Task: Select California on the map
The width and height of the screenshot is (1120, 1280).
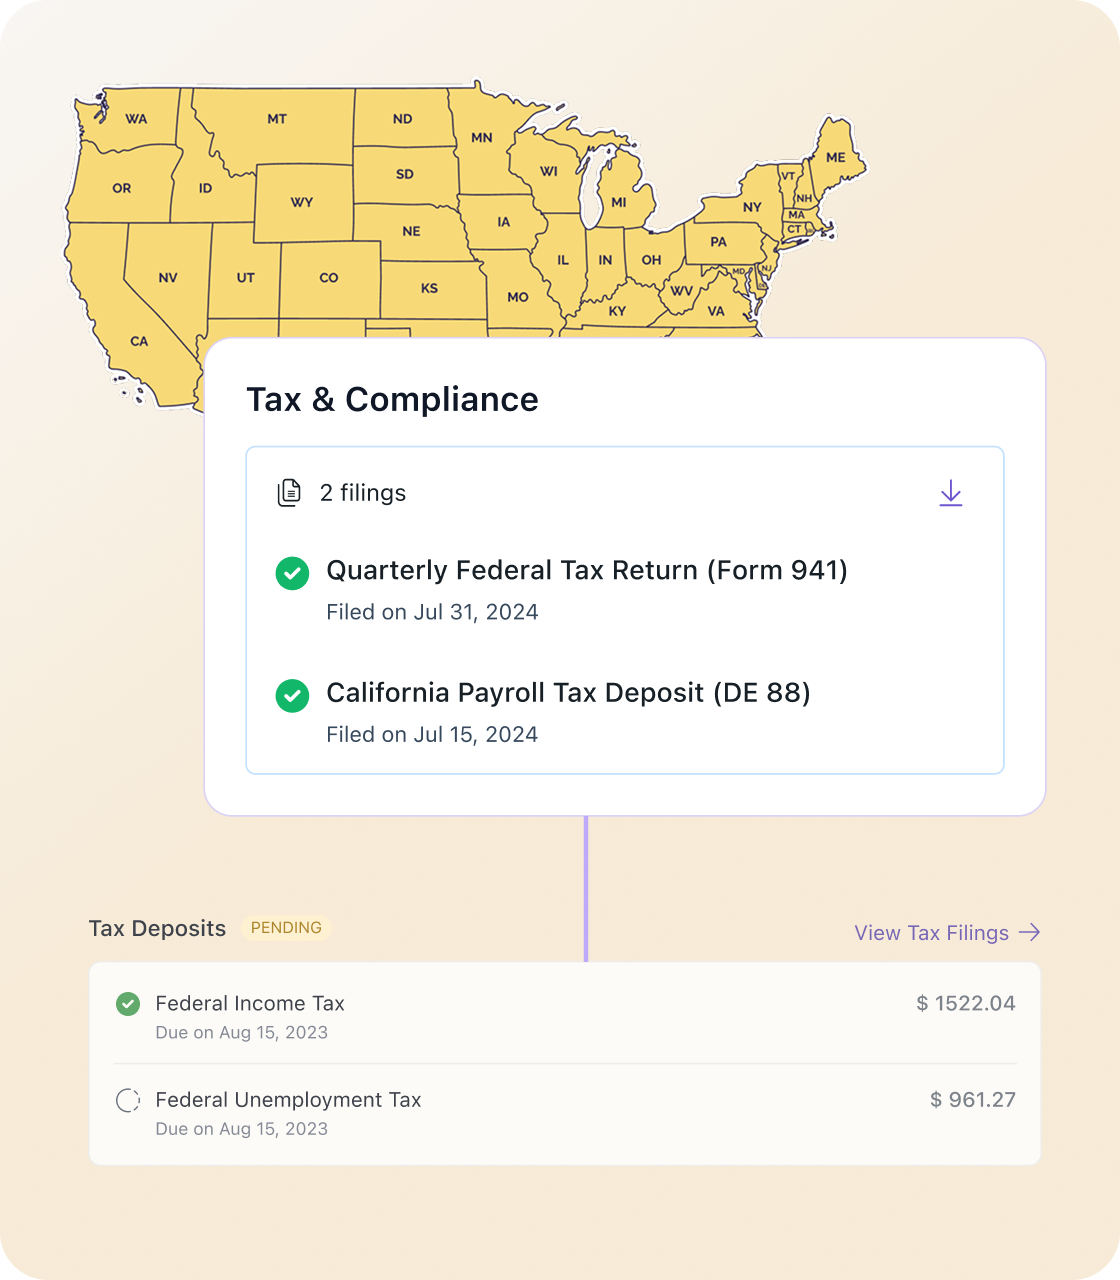Action: pyautogui.click(x=138, y=341)
